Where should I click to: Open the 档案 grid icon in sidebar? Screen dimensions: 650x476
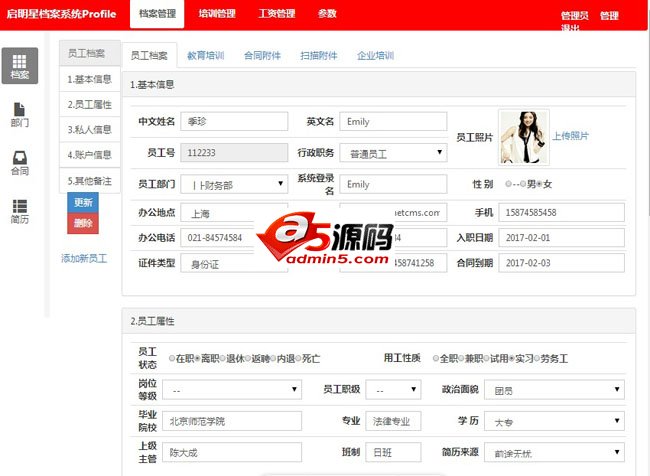[19, 66]
